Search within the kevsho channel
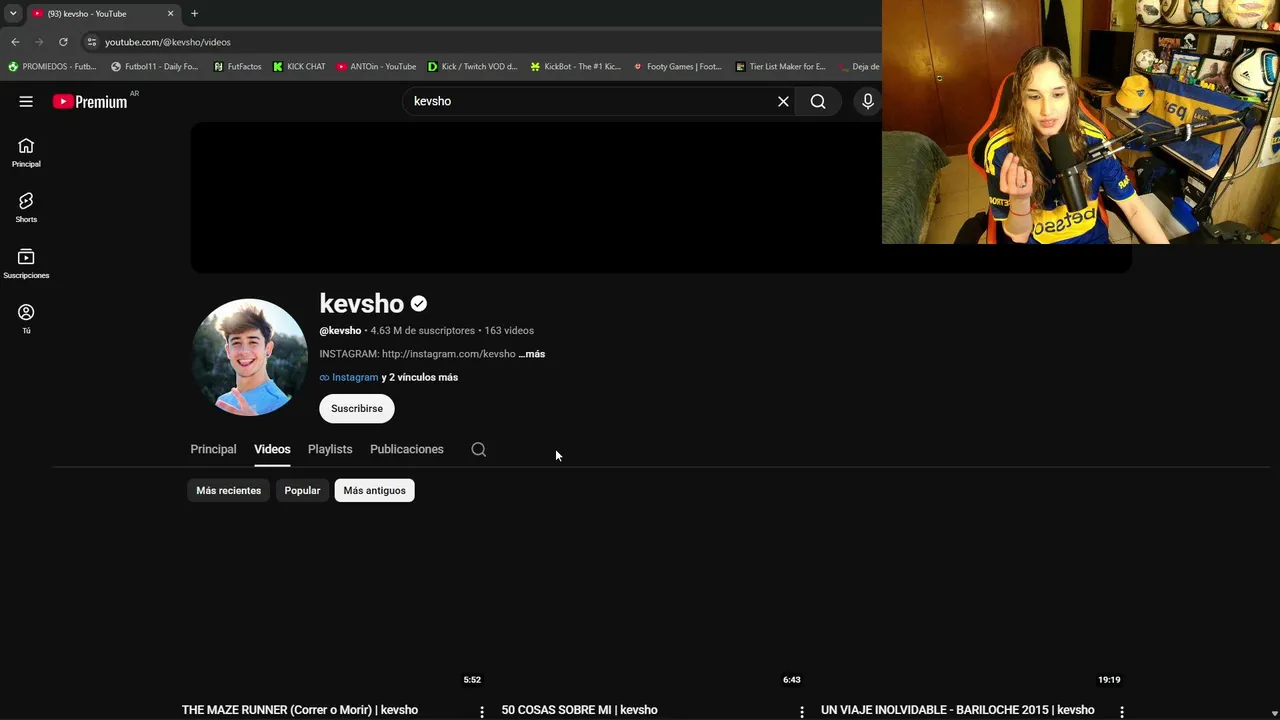The width and height of the screenshot is (1280, 720). click(479, 450)
